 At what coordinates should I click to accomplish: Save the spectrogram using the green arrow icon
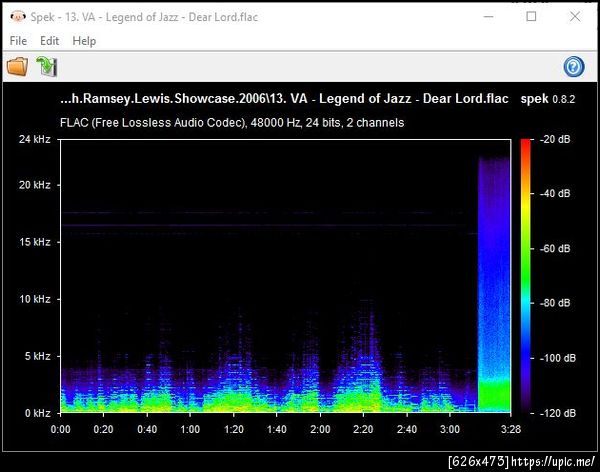tap(47, 67)
